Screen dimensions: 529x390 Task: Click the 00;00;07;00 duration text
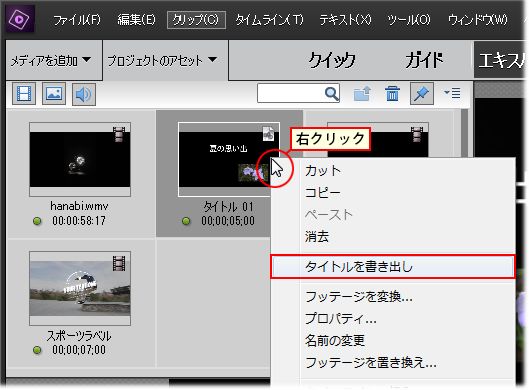pyautogui.click(x=79, y=350)
